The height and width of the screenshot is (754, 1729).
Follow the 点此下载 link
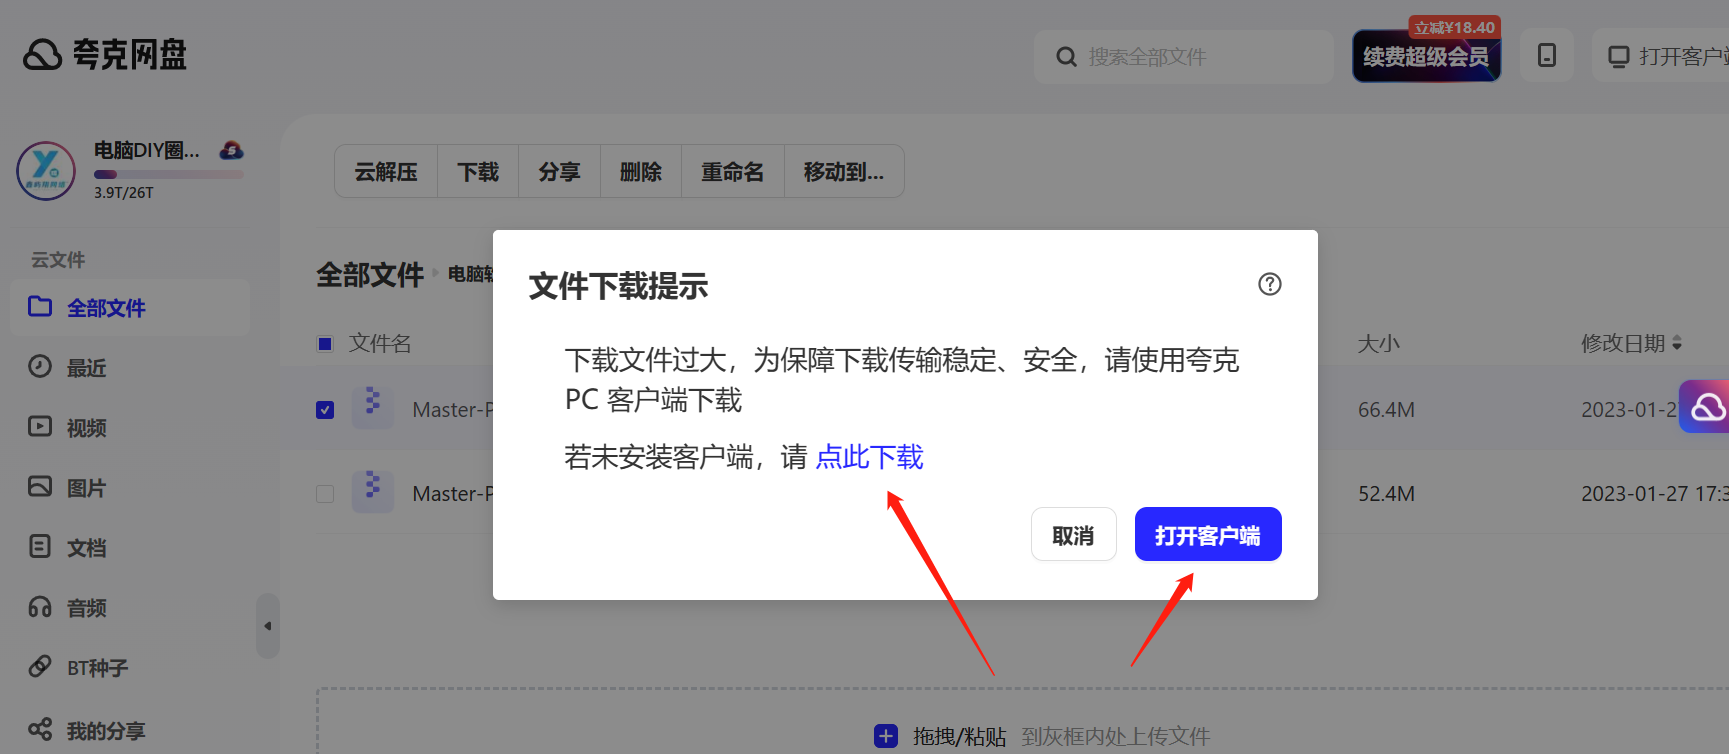(870, 457)
